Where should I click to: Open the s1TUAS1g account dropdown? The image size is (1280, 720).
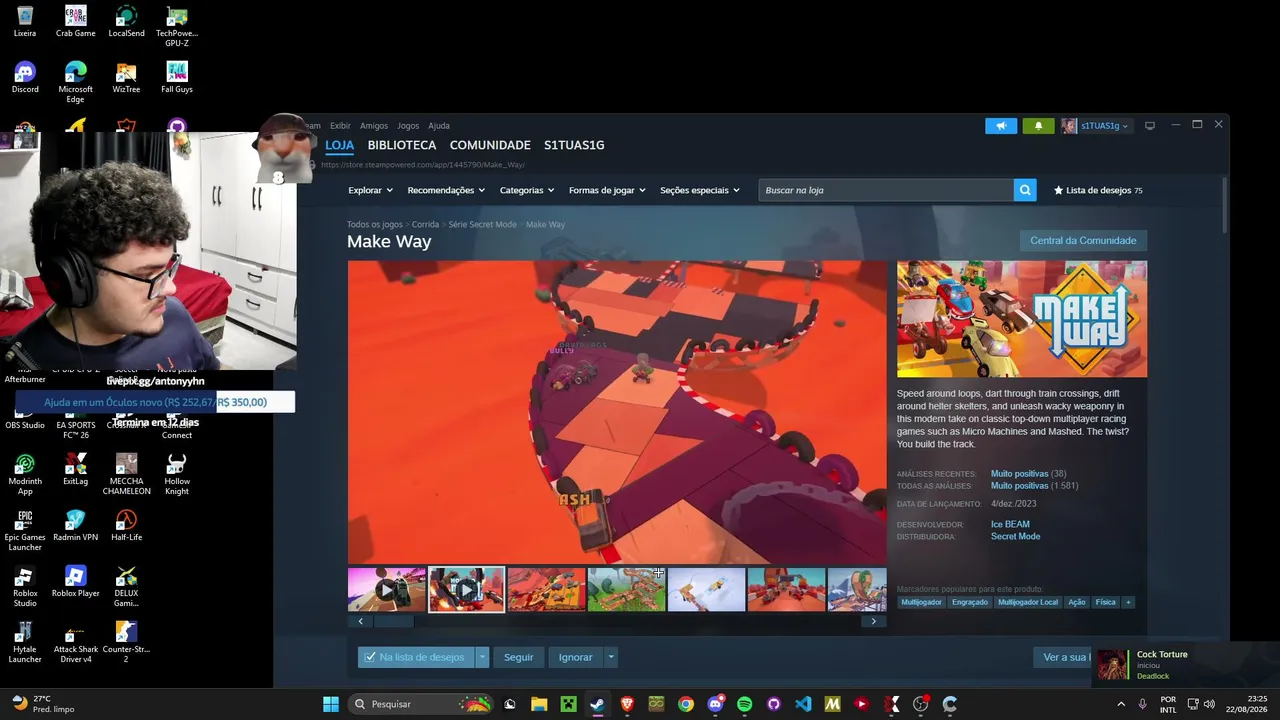(x=1096, y=126)
